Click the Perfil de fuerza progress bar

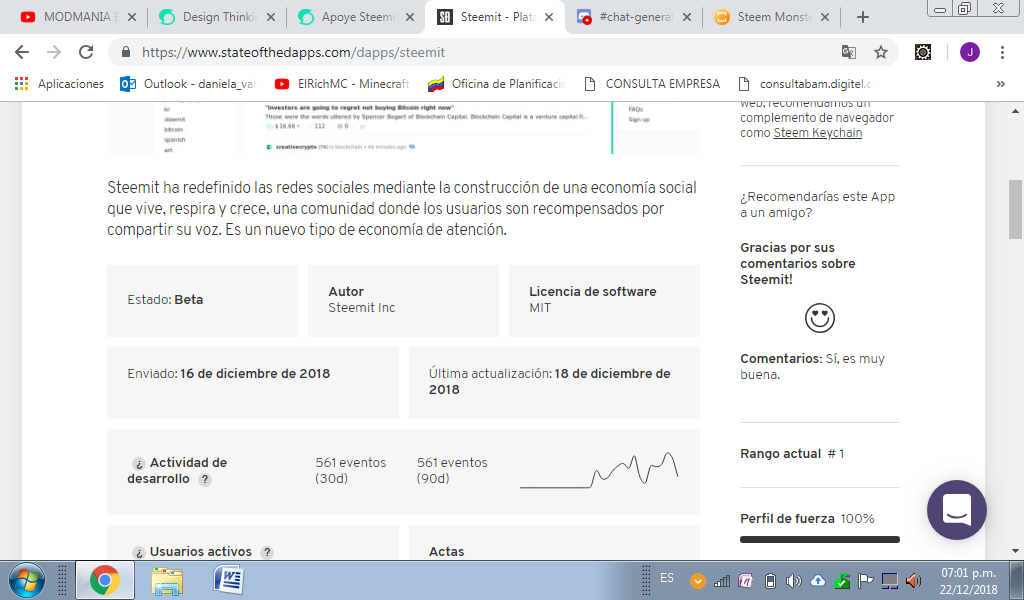(820, 539)
